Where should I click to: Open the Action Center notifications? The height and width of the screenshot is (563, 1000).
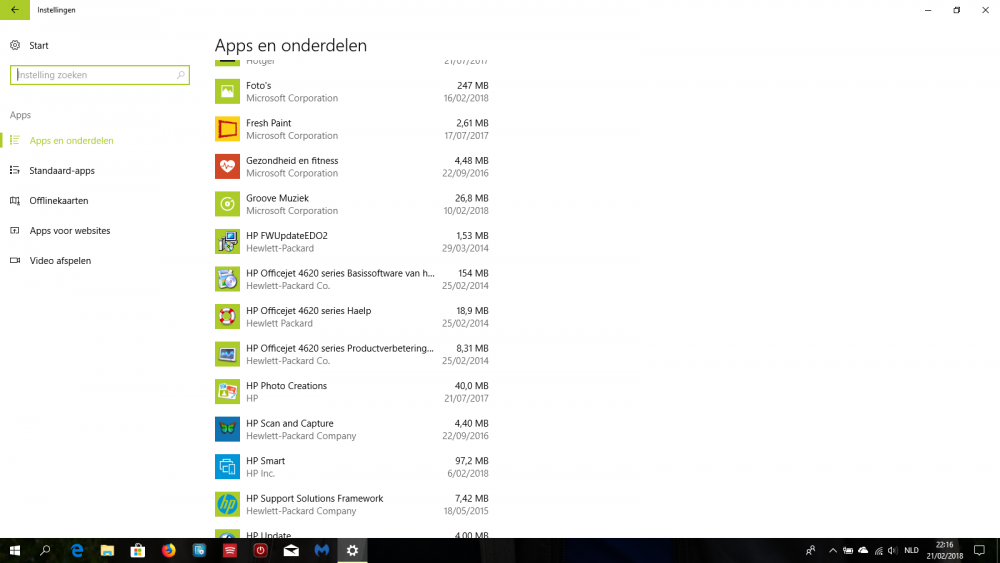[x=980, y=550]
